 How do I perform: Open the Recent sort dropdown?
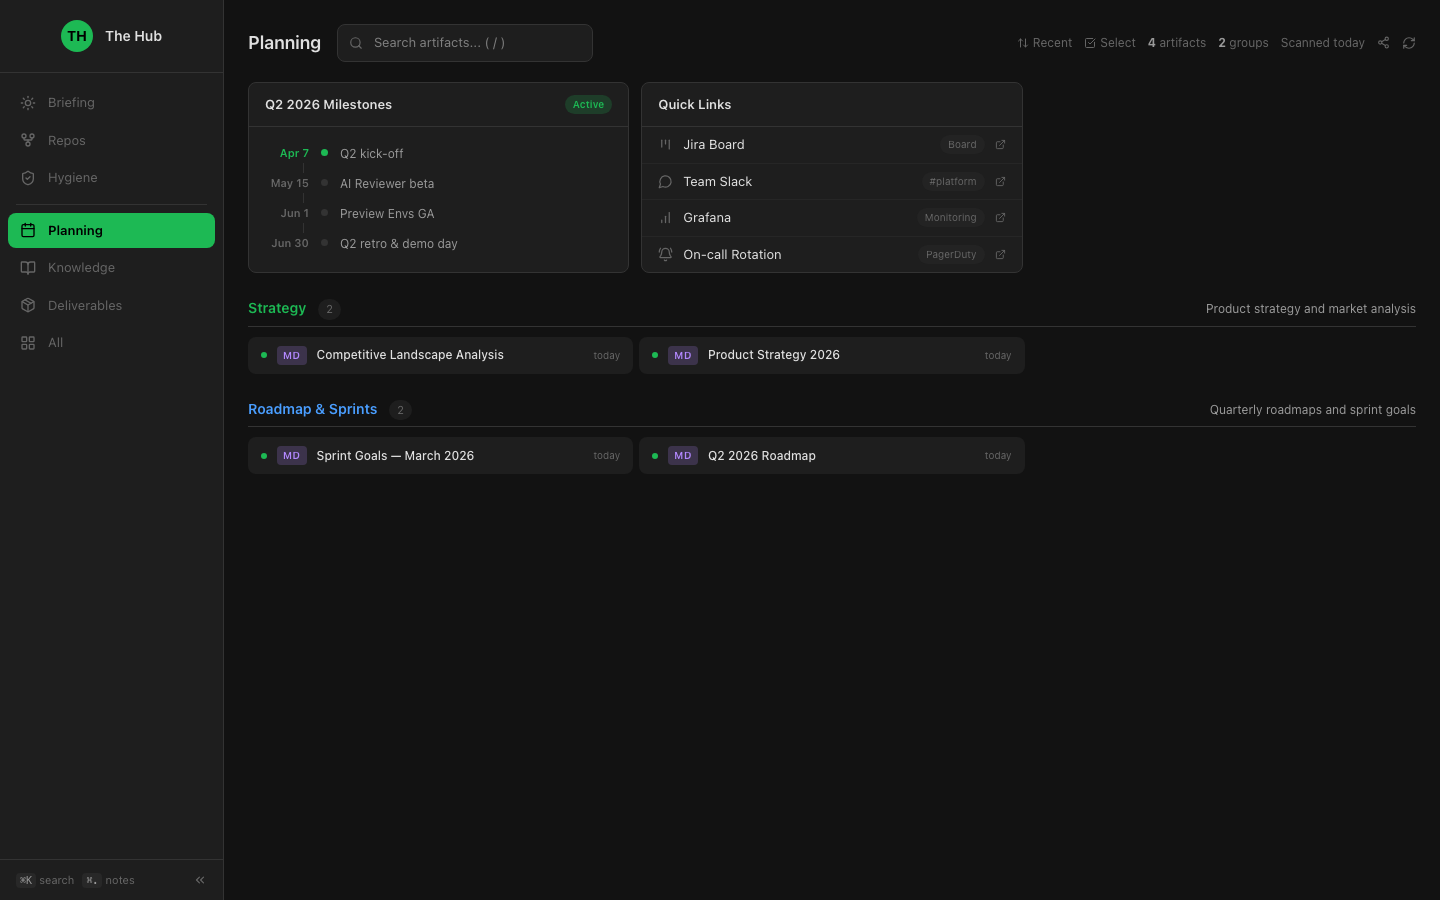[1044, 43]
